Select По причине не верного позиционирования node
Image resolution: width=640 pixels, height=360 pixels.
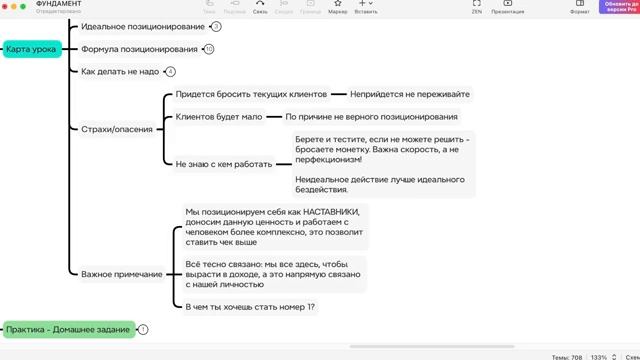click(x=371, y=117)
